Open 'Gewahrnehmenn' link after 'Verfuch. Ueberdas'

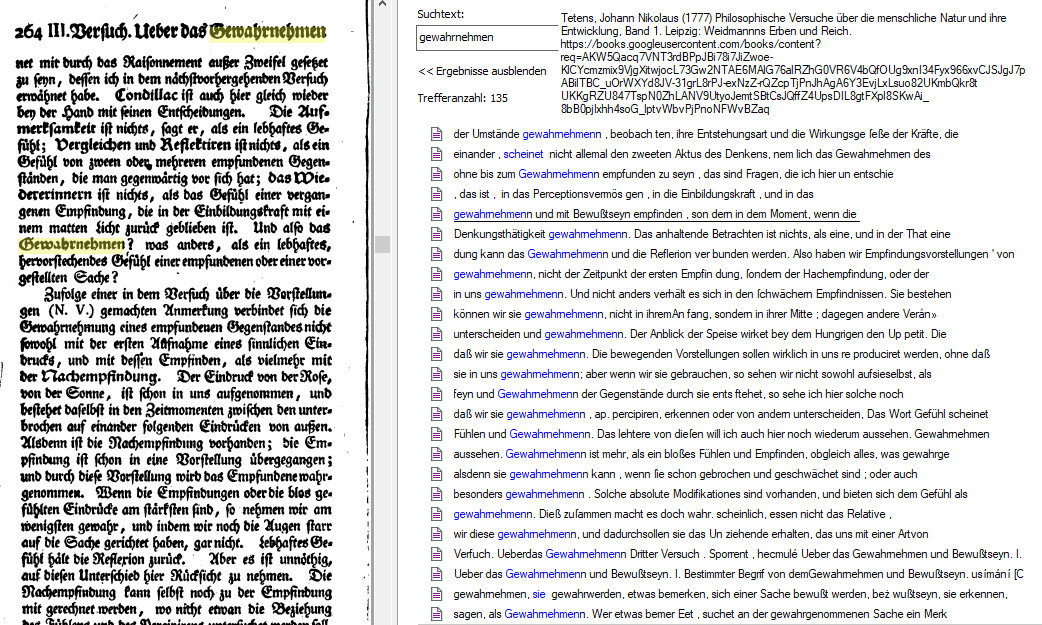click(585, 554)
